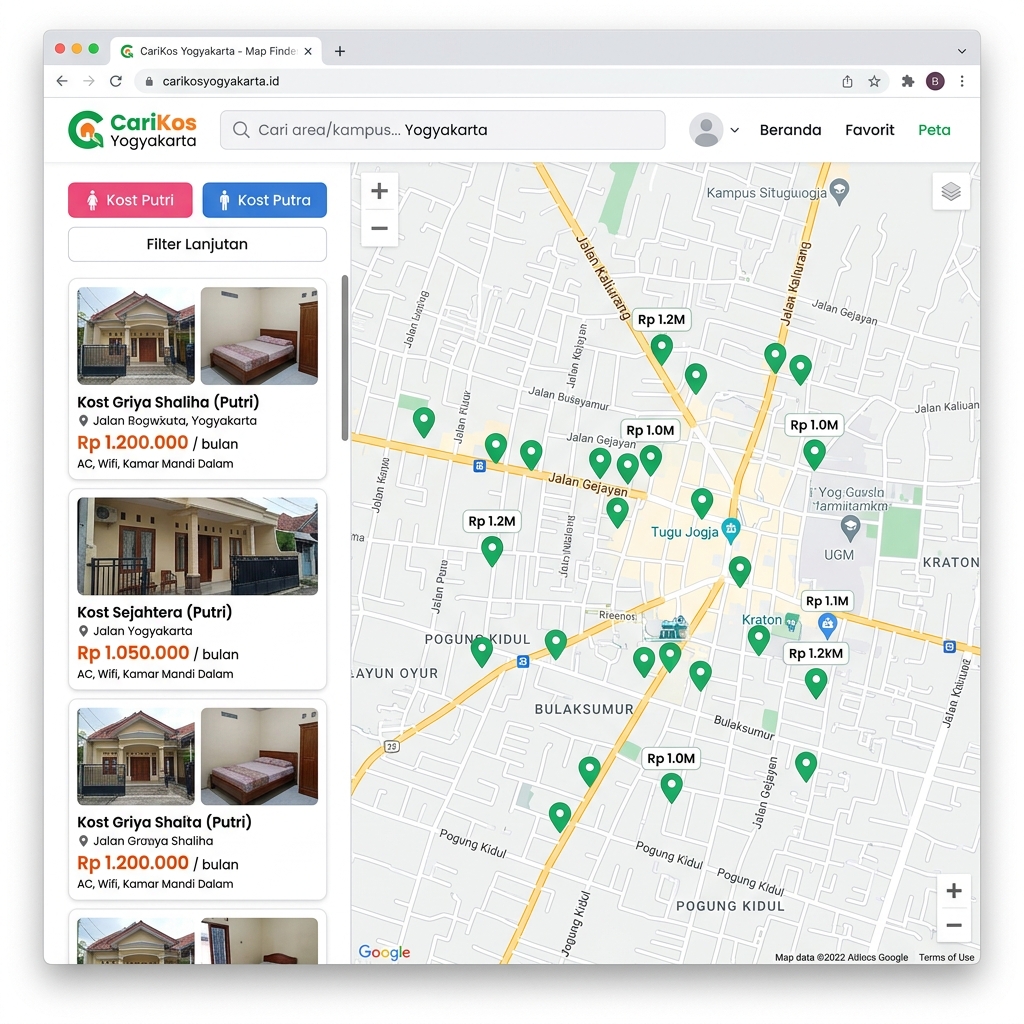Click the Rp 1.050.000 price text
The image size is (1024, 1024).
(133, 652)
